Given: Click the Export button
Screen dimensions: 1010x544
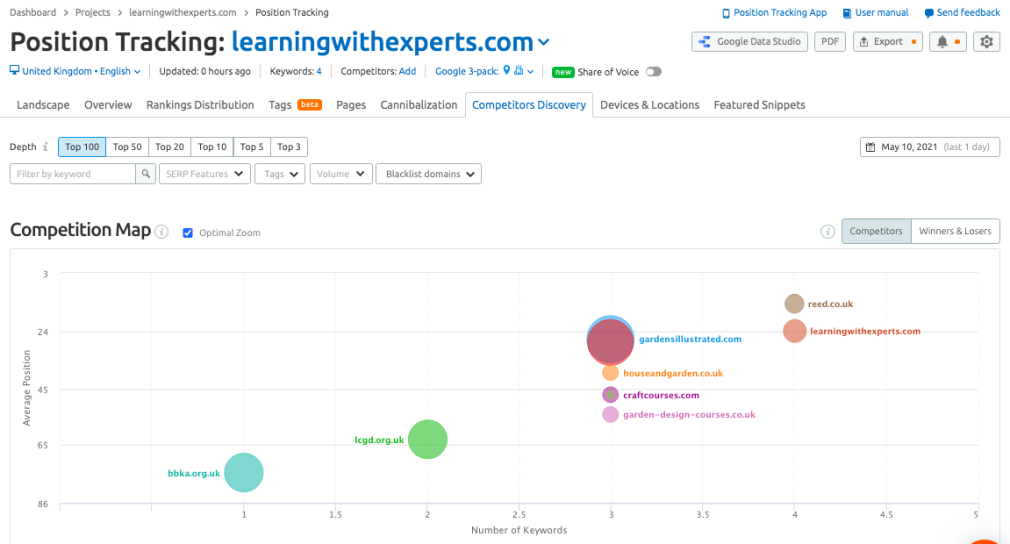Looking at the screenshot, I should 888,42.
